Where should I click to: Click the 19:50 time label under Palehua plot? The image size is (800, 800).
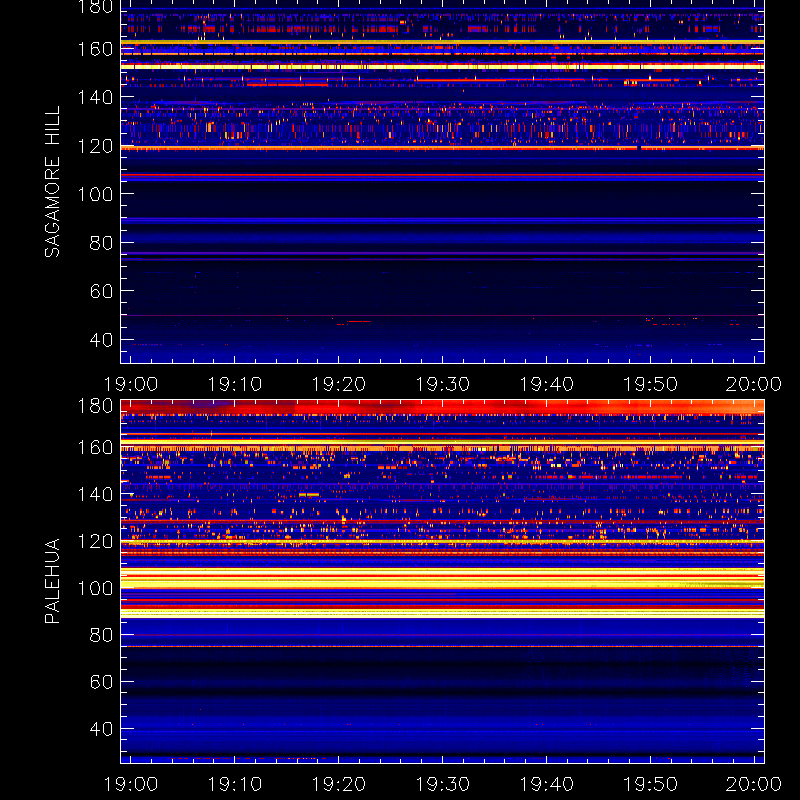tap(651, 784)
